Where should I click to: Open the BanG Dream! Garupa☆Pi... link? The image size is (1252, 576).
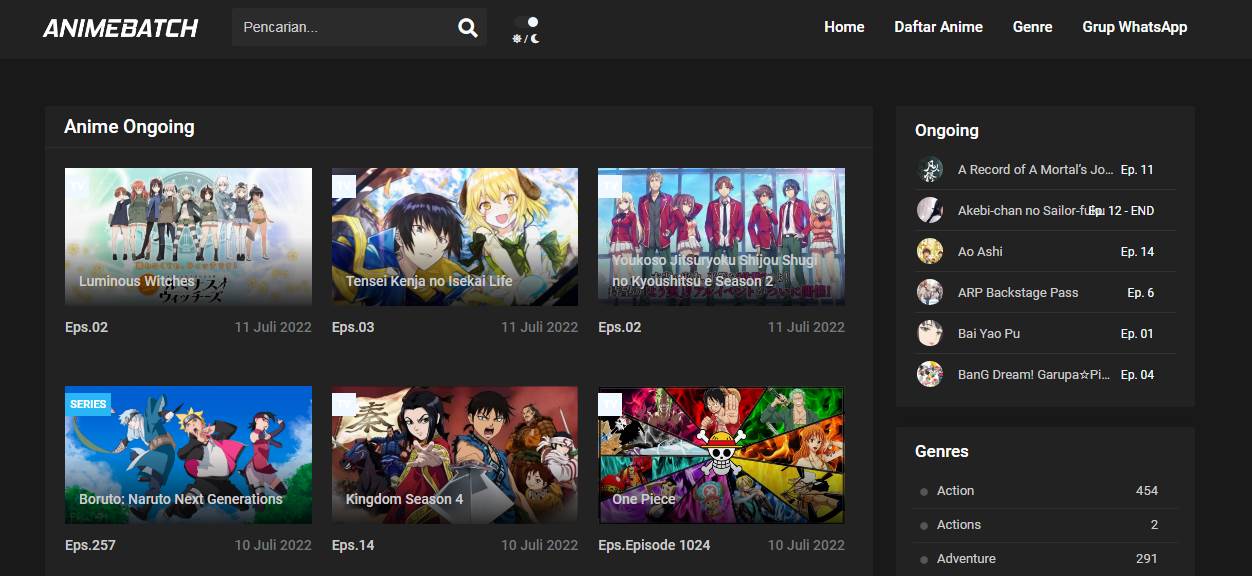pos(1034,374)
